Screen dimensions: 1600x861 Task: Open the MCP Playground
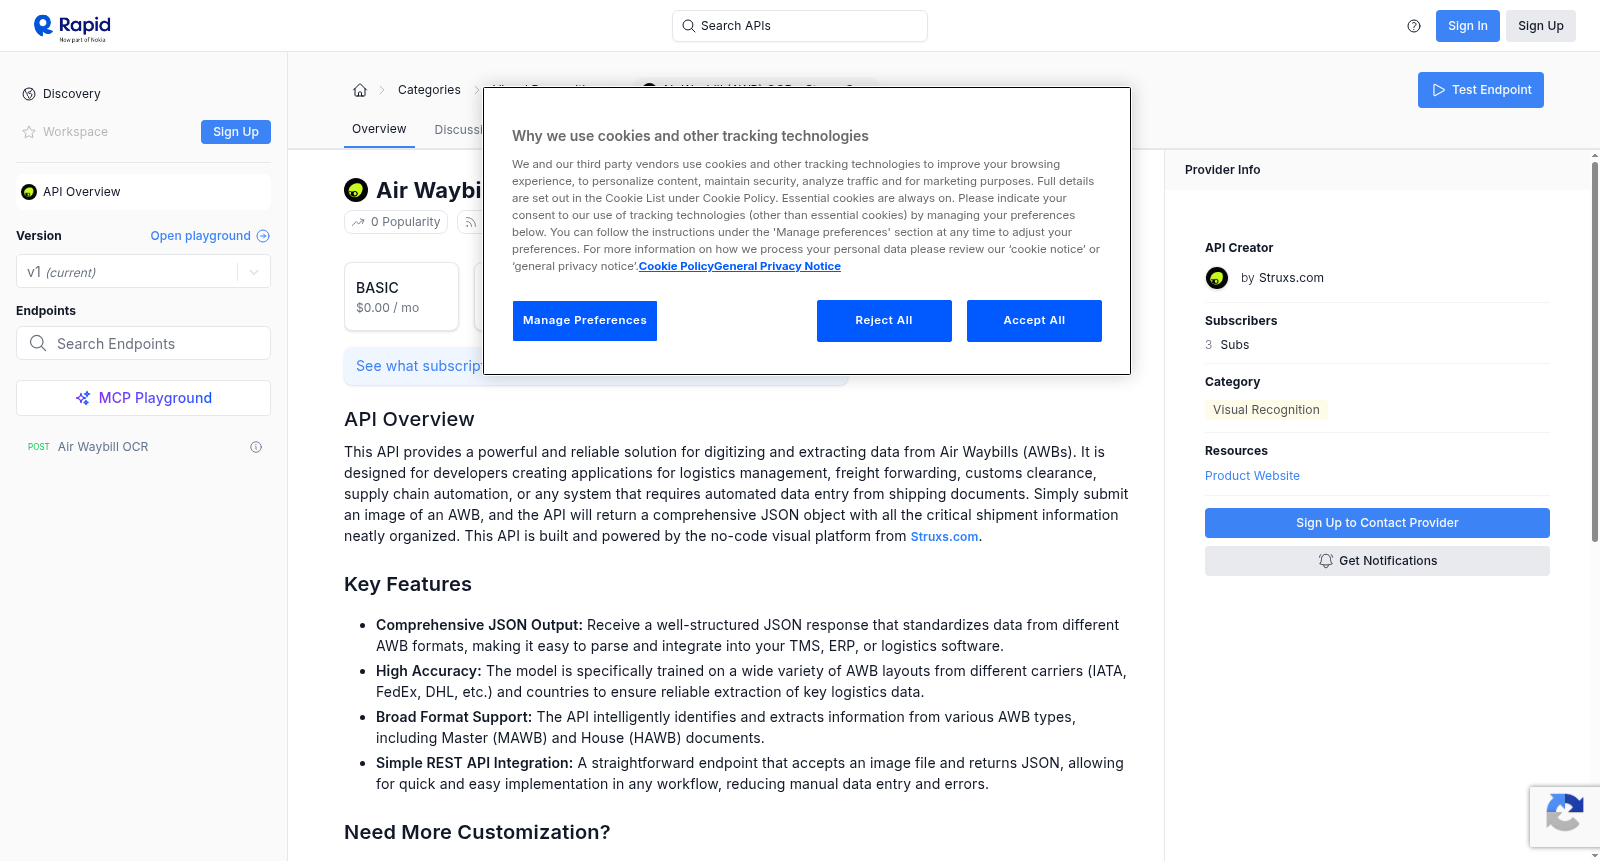[x=144, y=398]
